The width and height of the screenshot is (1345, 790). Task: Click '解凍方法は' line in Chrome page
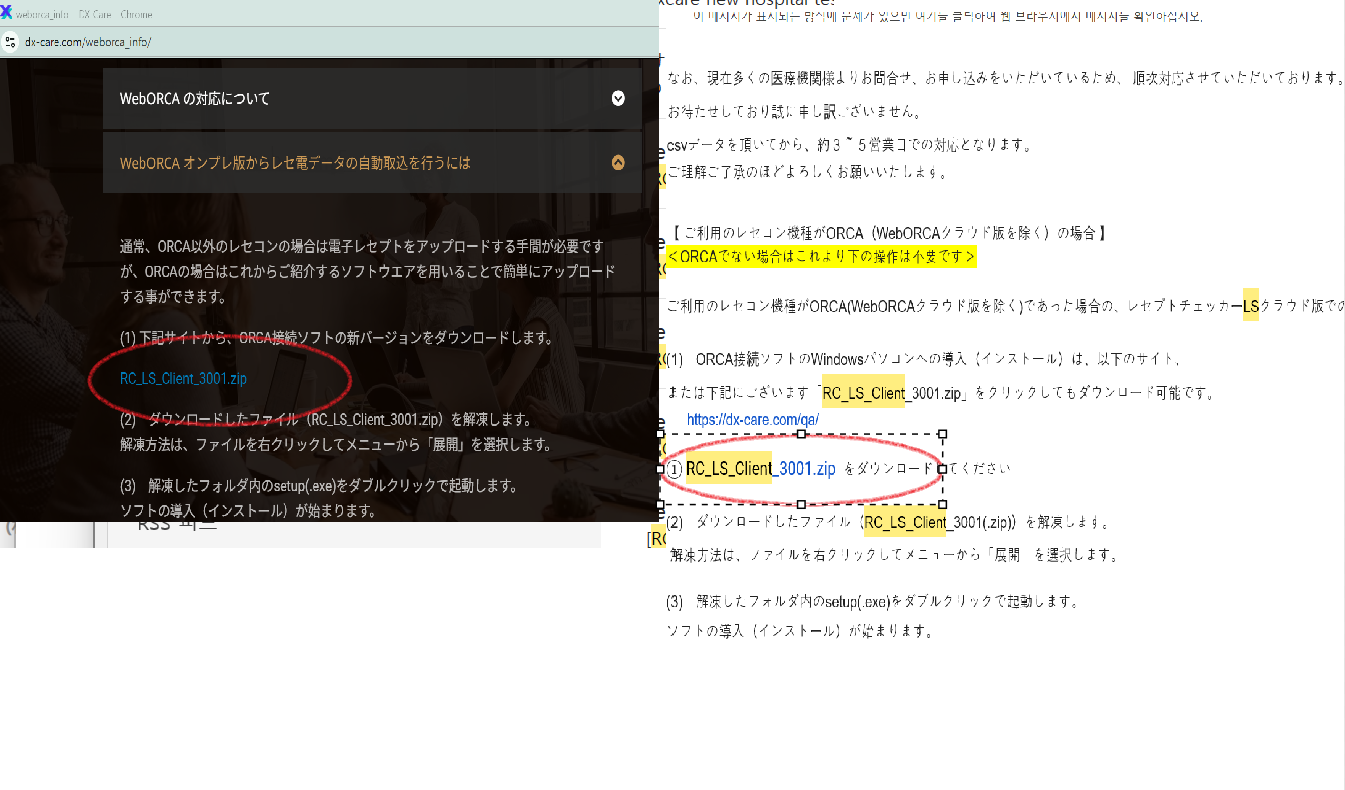[x=335, y=445]
